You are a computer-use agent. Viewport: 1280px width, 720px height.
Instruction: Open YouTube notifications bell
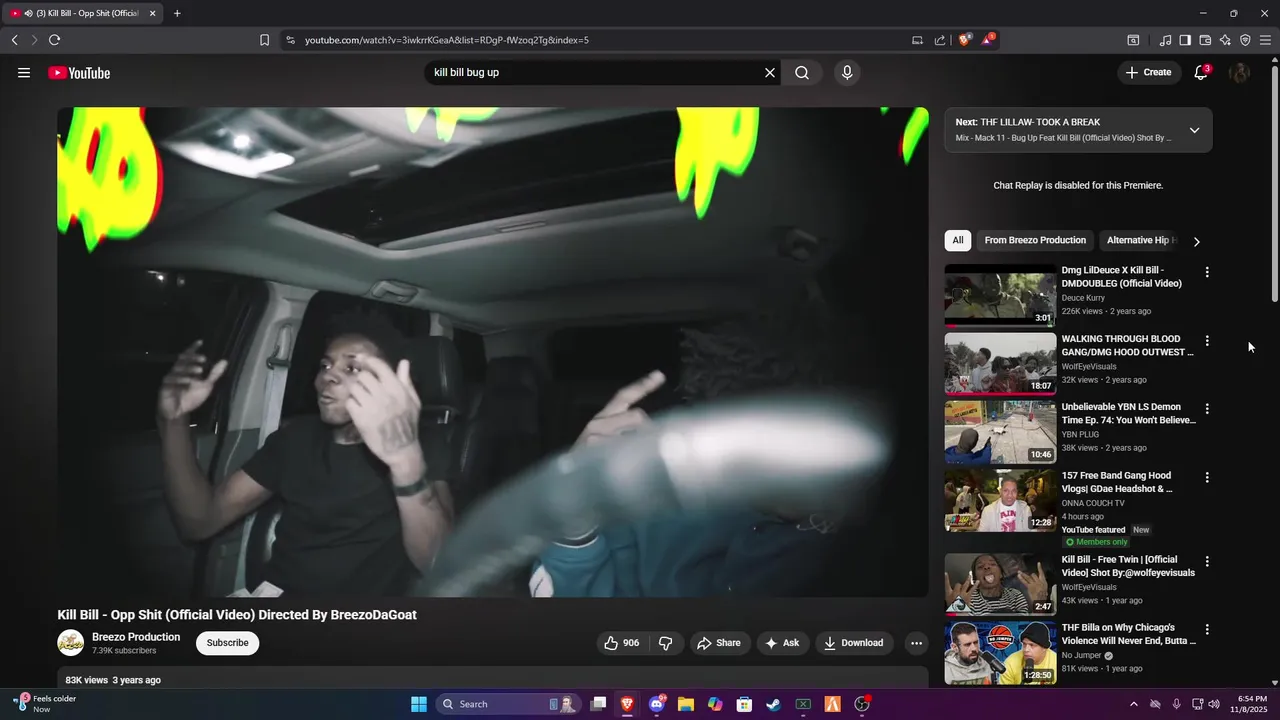1201,72
